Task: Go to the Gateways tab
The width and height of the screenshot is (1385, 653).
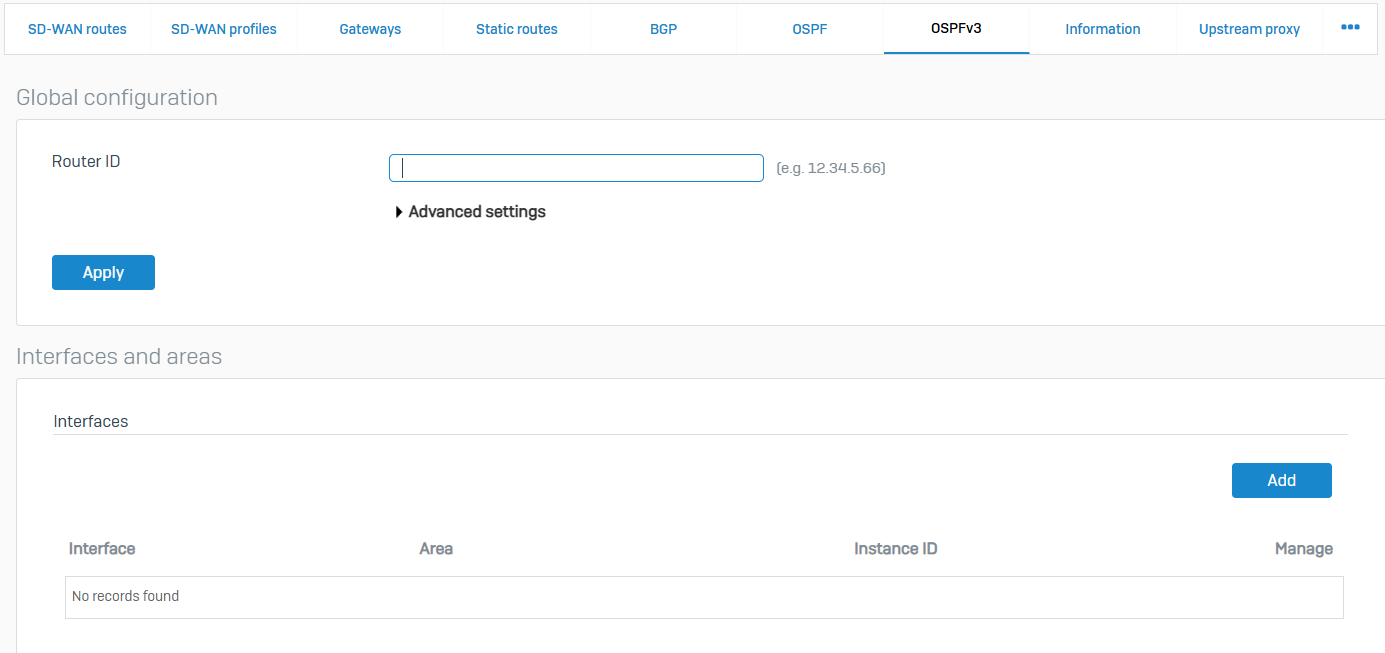Action: 370,29
